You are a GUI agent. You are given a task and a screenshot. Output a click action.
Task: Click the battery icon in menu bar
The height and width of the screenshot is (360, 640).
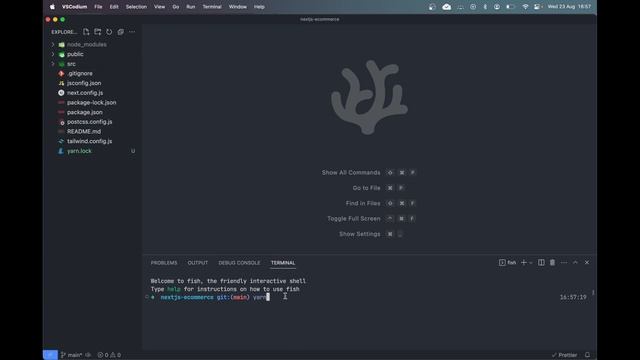coord(510,7)
